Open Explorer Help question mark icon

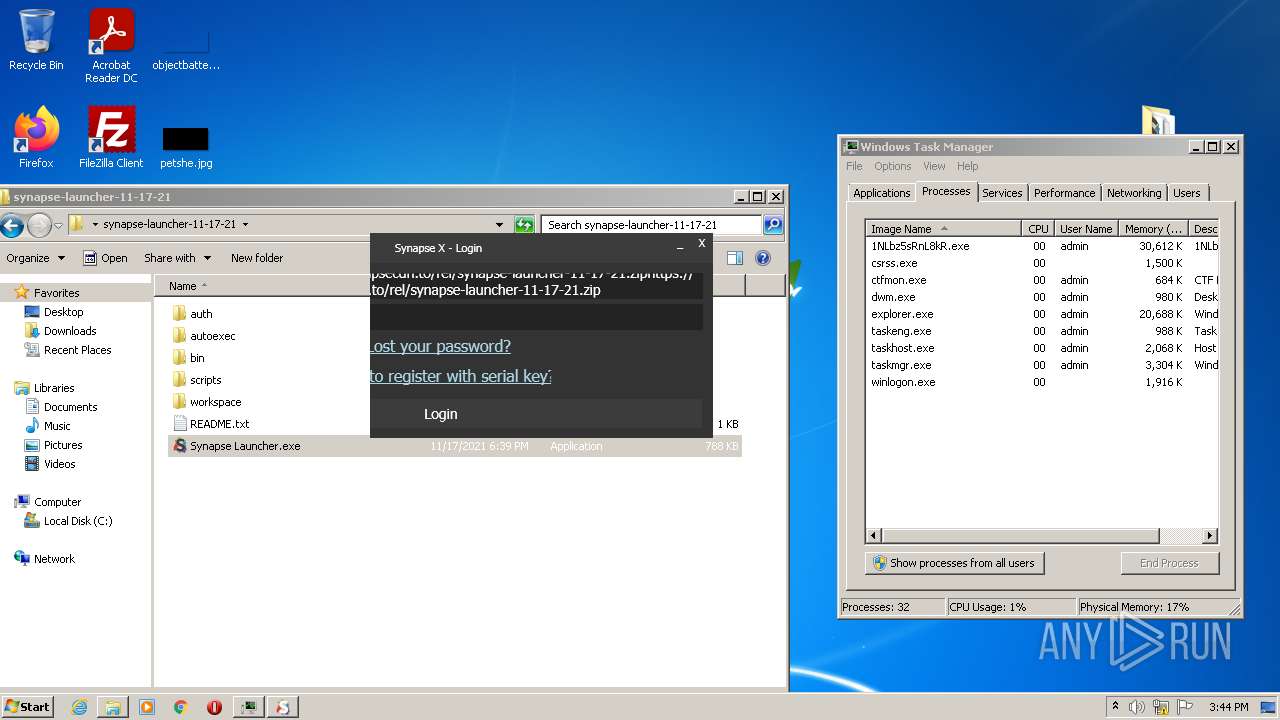(763, 258)
